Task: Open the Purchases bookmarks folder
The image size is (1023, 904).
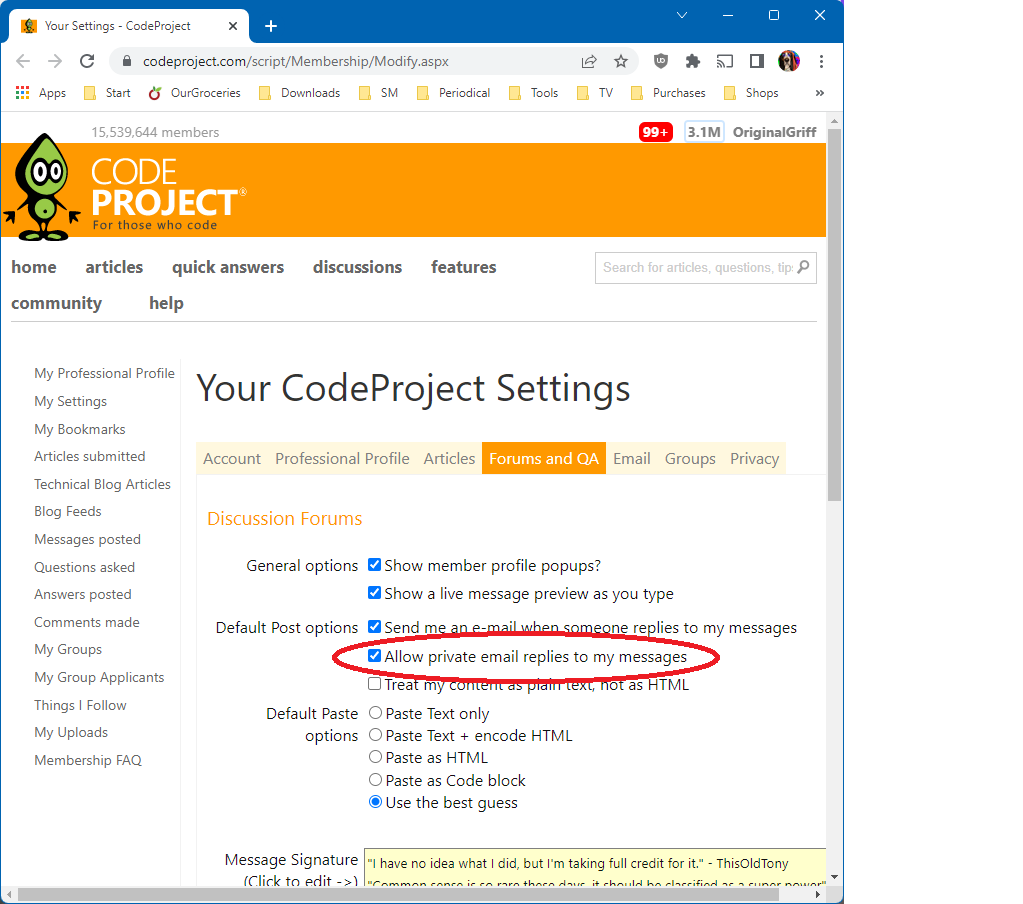Action: coord(668,93)
